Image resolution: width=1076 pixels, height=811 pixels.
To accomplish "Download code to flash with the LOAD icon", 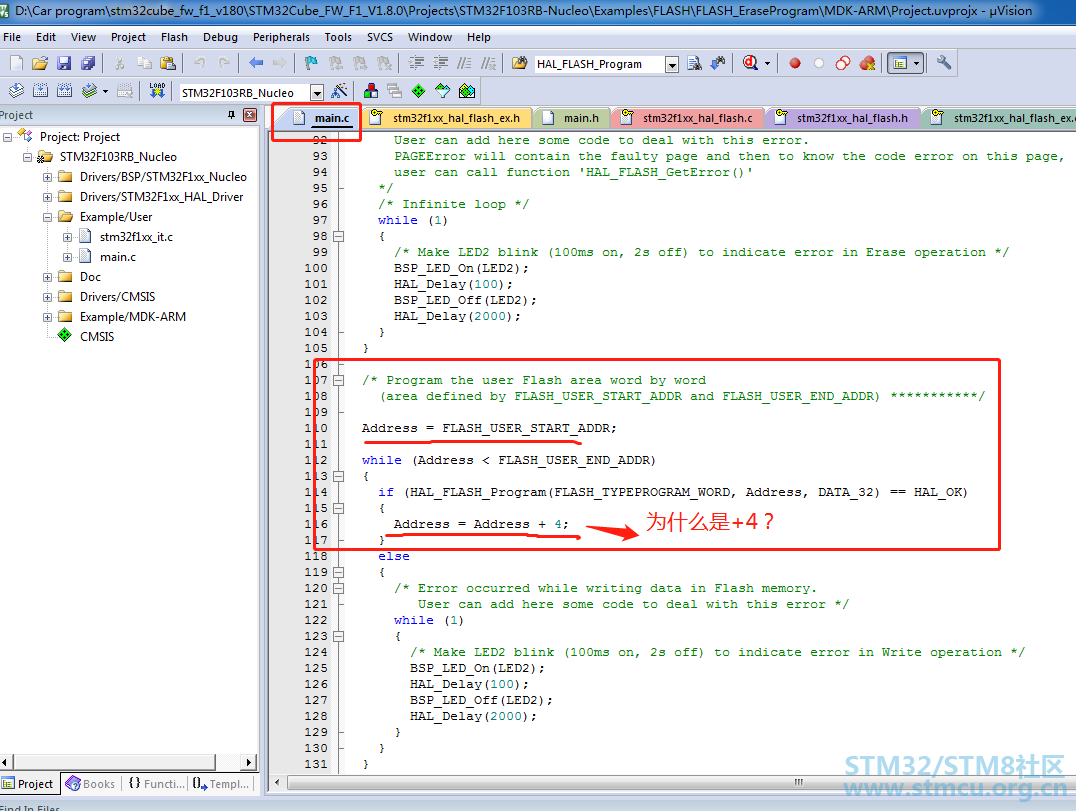I will click(157, 91).
